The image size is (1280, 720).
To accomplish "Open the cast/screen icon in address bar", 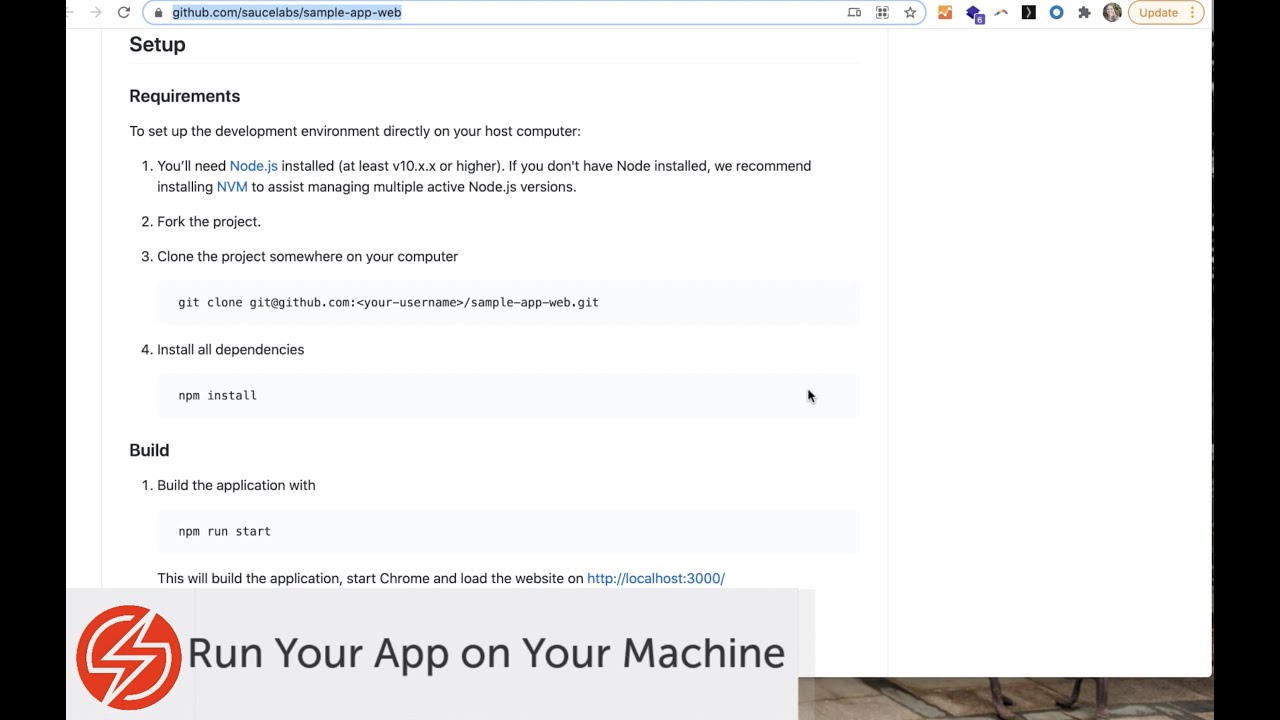I will point(854,13).
